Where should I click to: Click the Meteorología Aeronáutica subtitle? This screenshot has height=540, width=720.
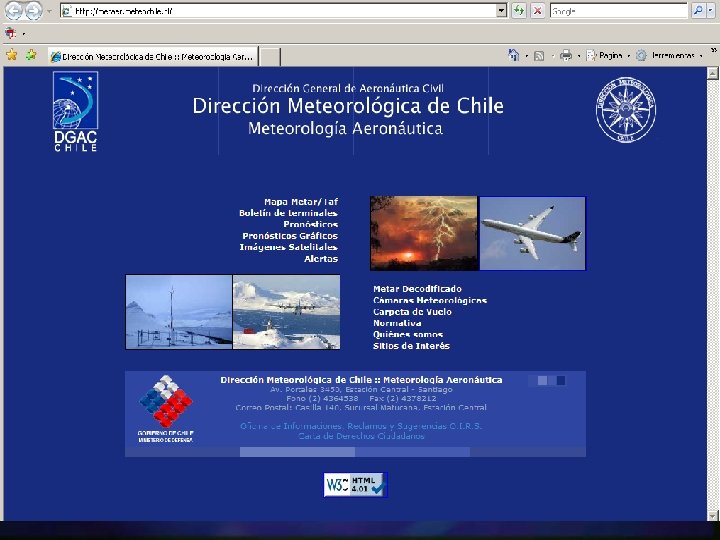(x=345, y=128)
